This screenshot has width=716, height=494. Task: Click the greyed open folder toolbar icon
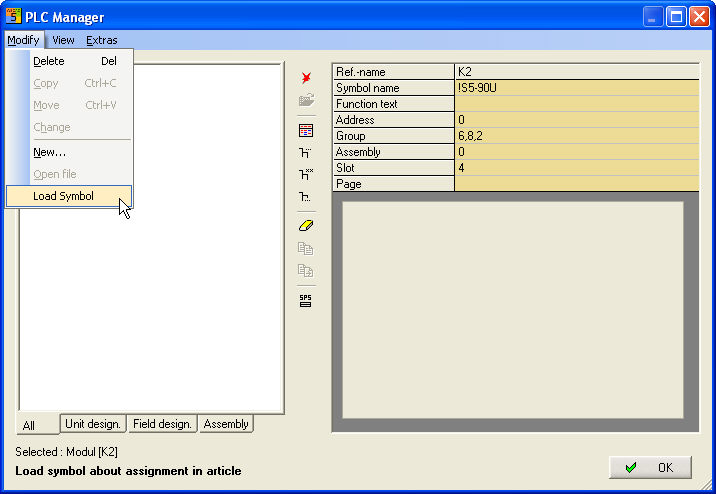tap(306, 100)
